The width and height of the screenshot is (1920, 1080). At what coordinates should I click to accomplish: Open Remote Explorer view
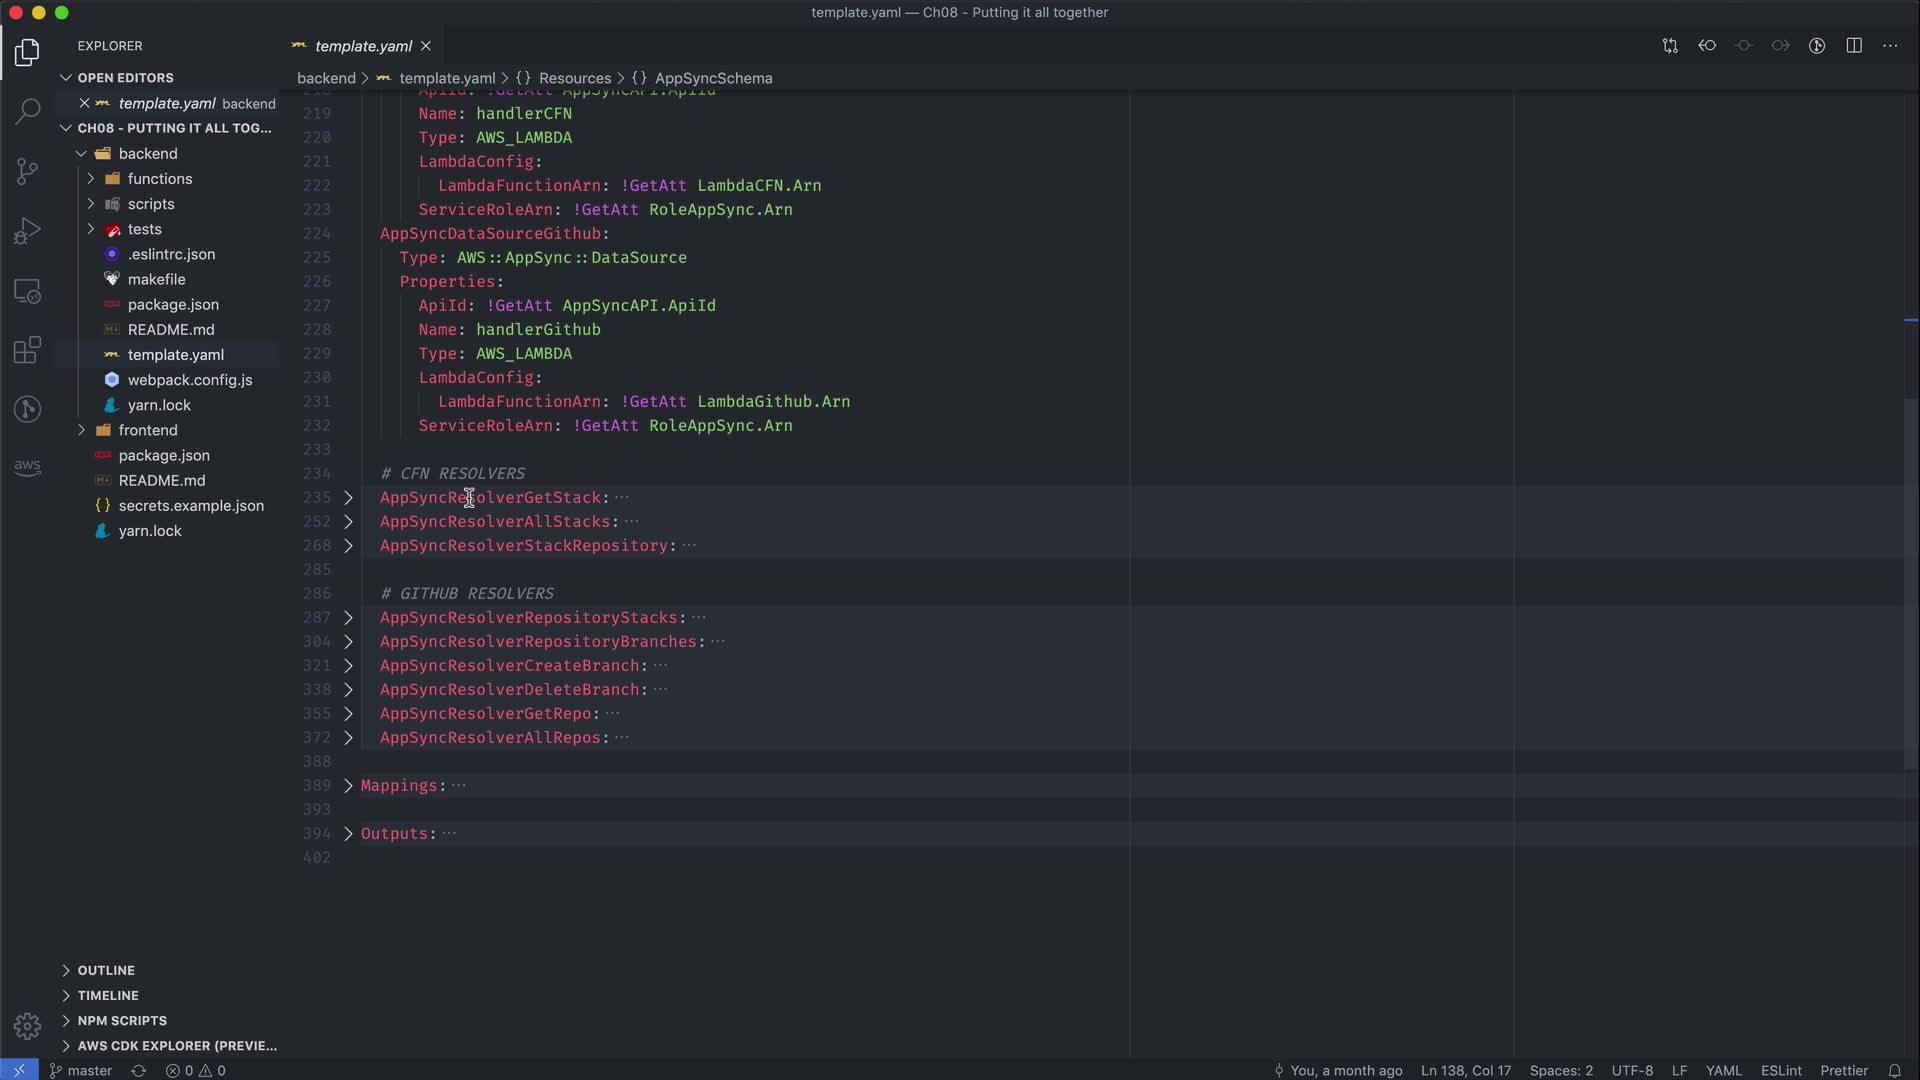tap(27, 291)
